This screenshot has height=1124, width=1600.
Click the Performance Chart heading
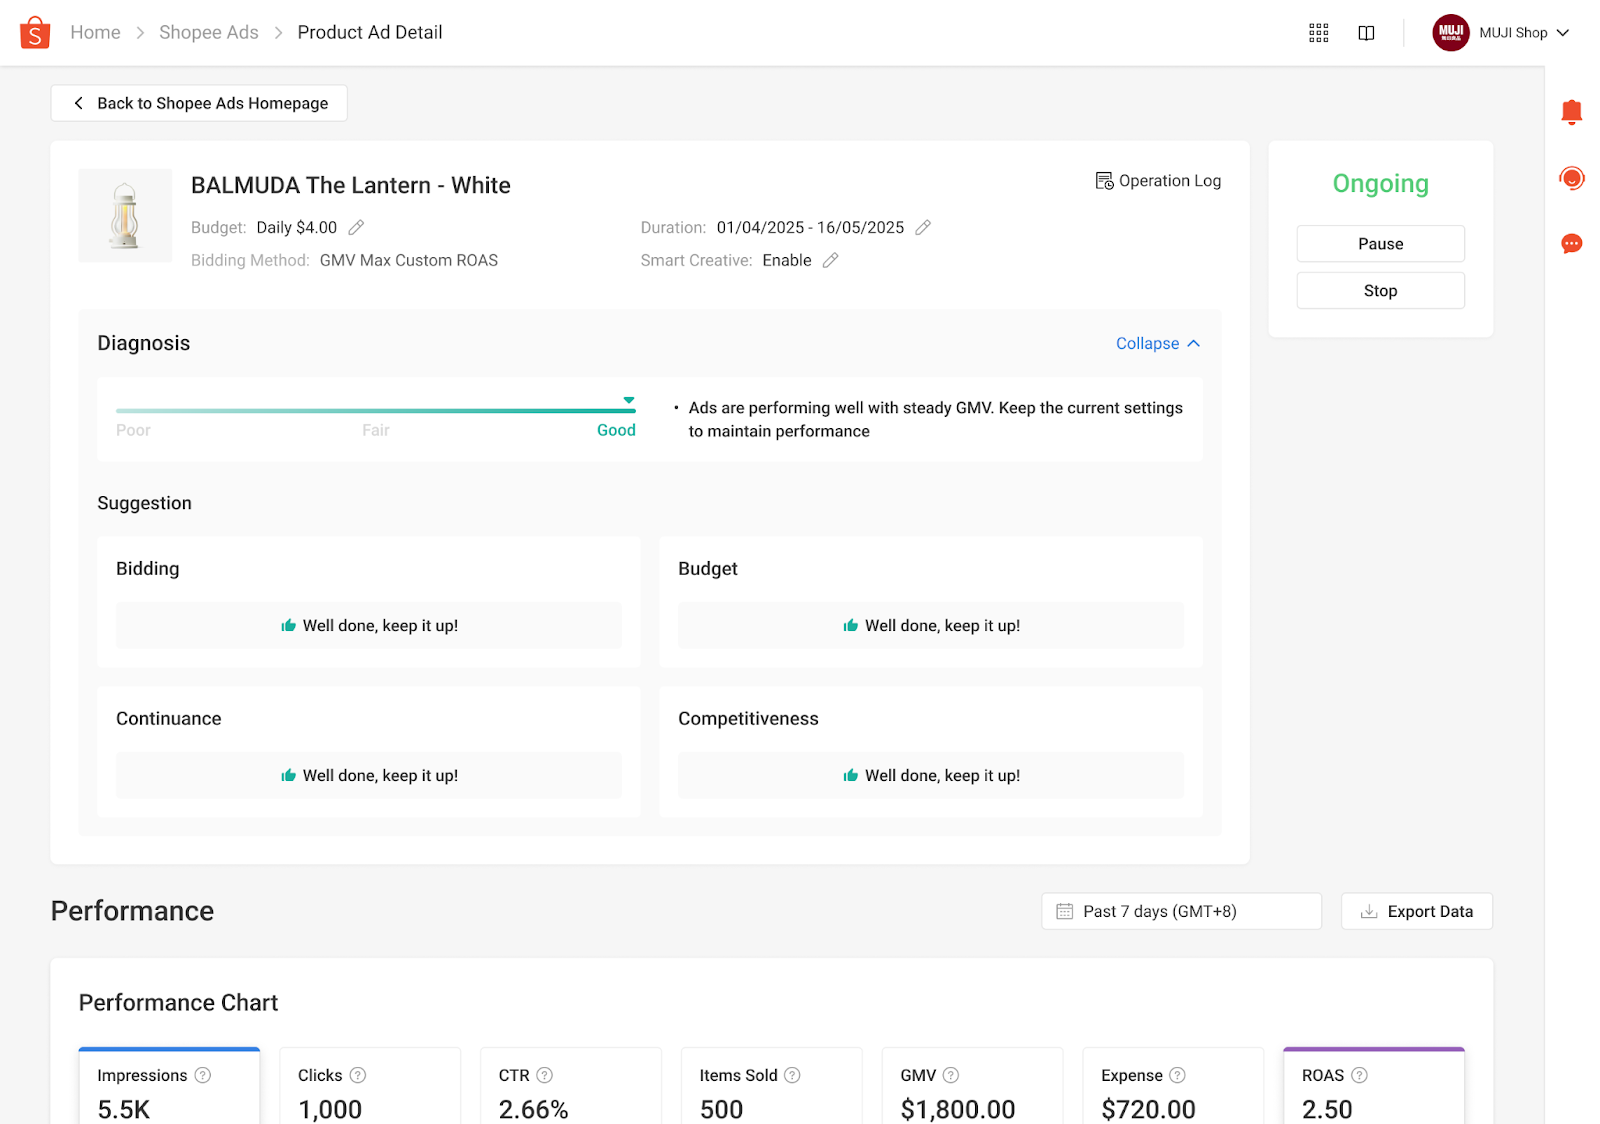point(178,1002)
